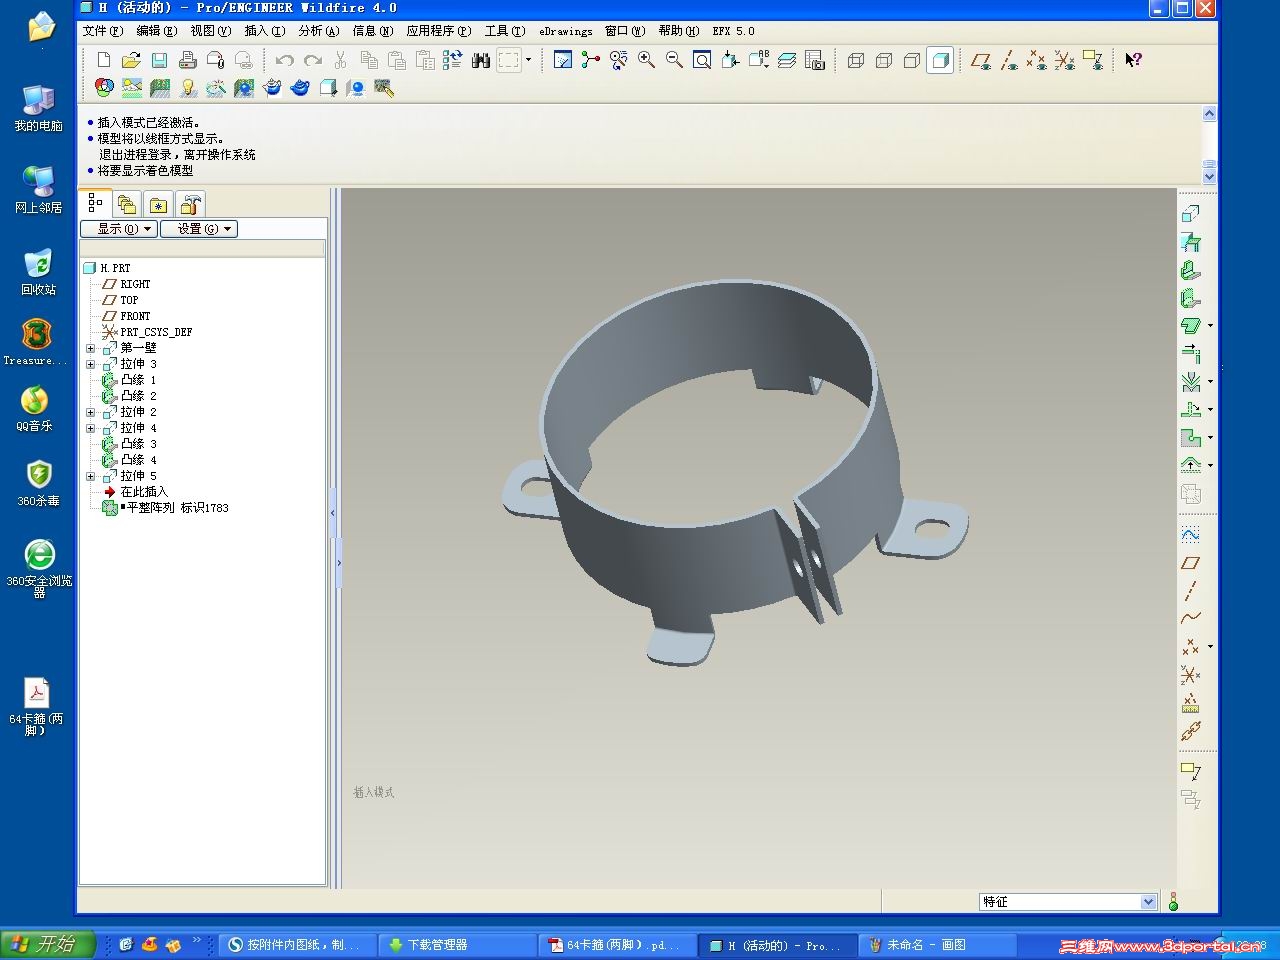Select 凸缘 1 in model tree
Viewport: 1280px width, 960px height.
[138, 380]
